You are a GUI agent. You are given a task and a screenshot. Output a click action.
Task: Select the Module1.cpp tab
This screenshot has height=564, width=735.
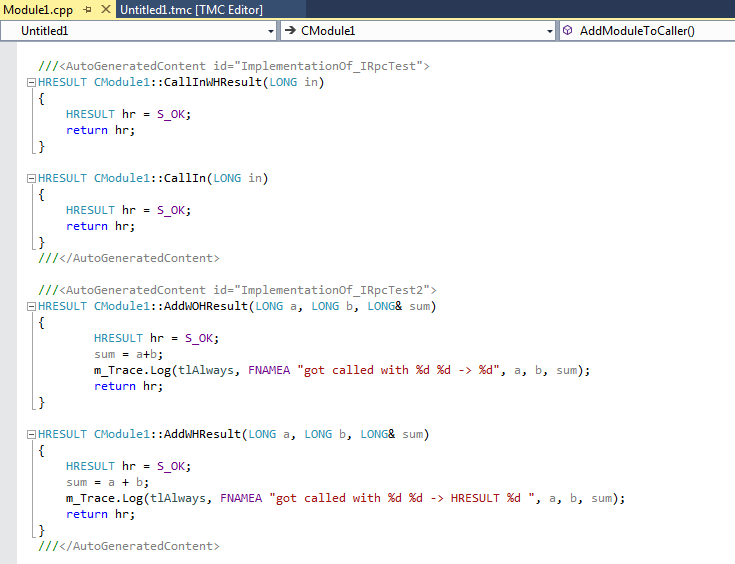(x=38, y=9)
